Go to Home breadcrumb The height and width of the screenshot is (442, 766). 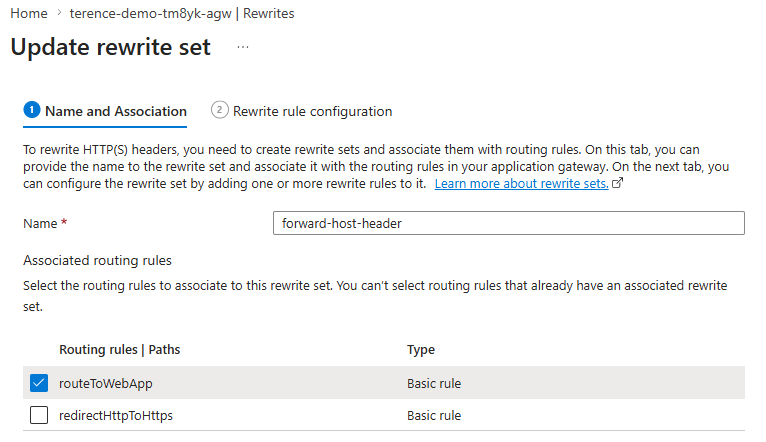(x=29, y=13)
